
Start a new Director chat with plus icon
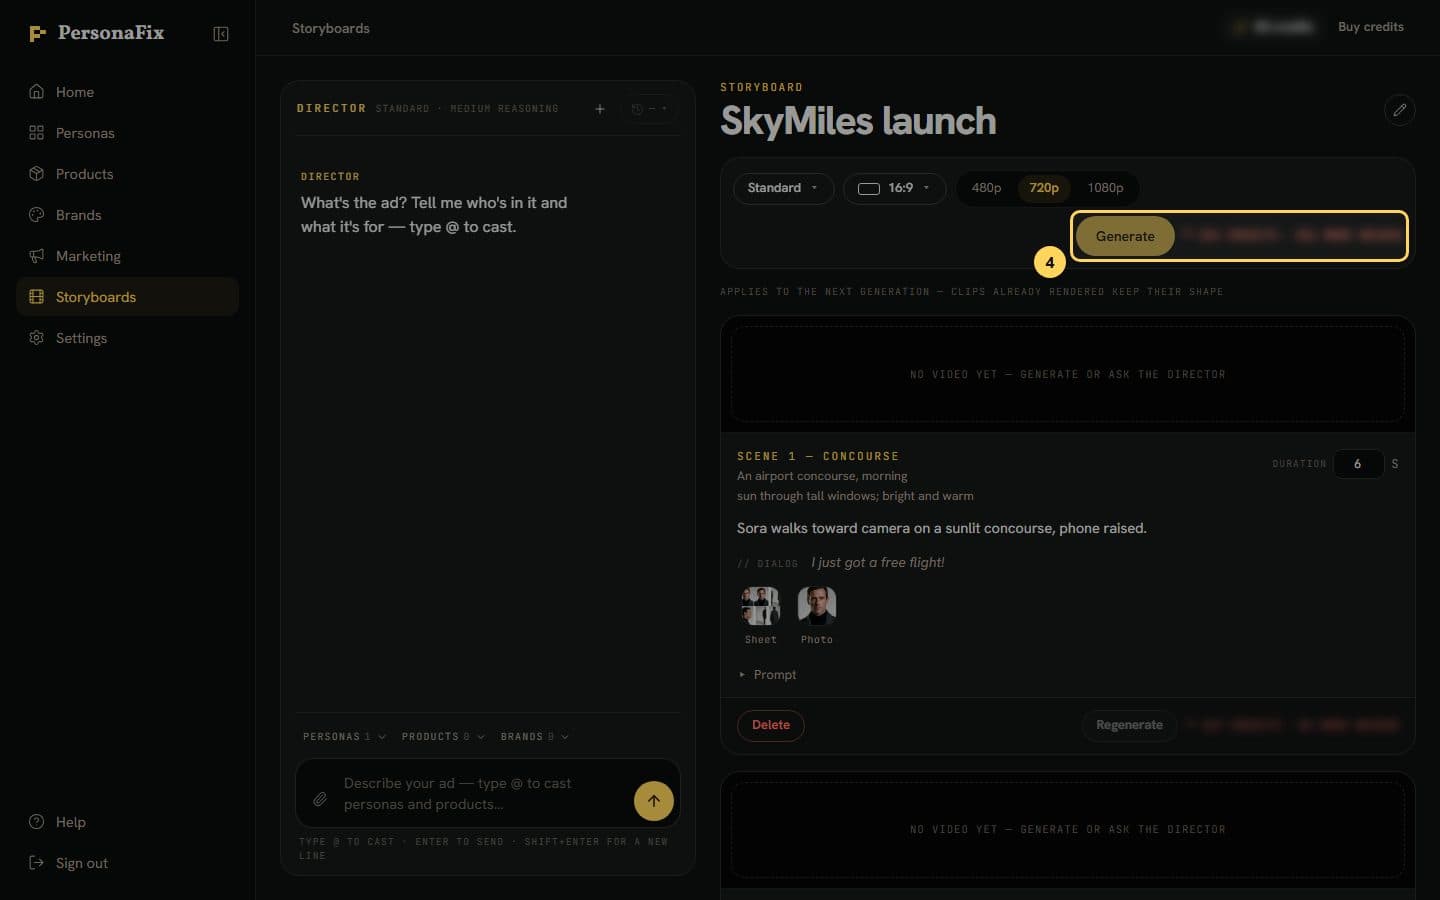(x=600, y=109)
